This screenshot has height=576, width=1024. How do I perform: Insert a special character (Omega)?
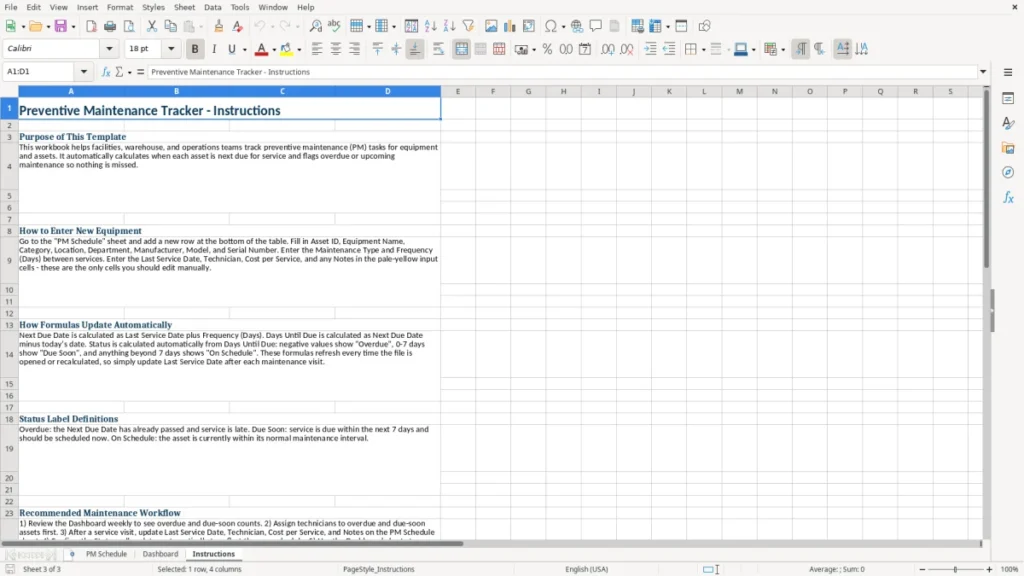point(551,26)
